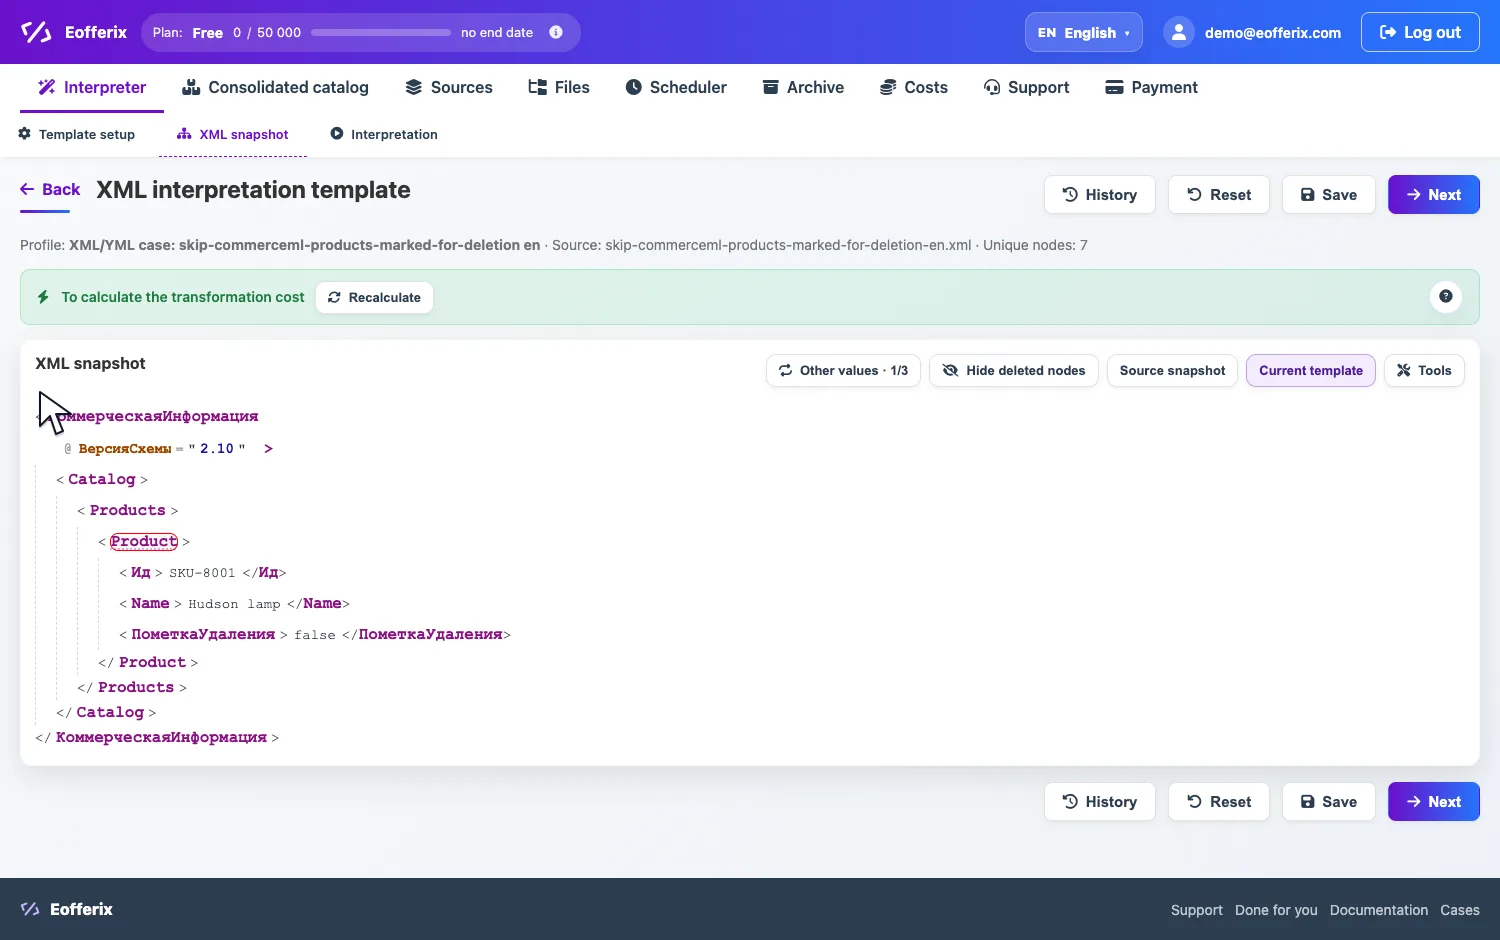Select the Products opening node
Viewport: 1500px width, 940px height.
coord(128,510)
